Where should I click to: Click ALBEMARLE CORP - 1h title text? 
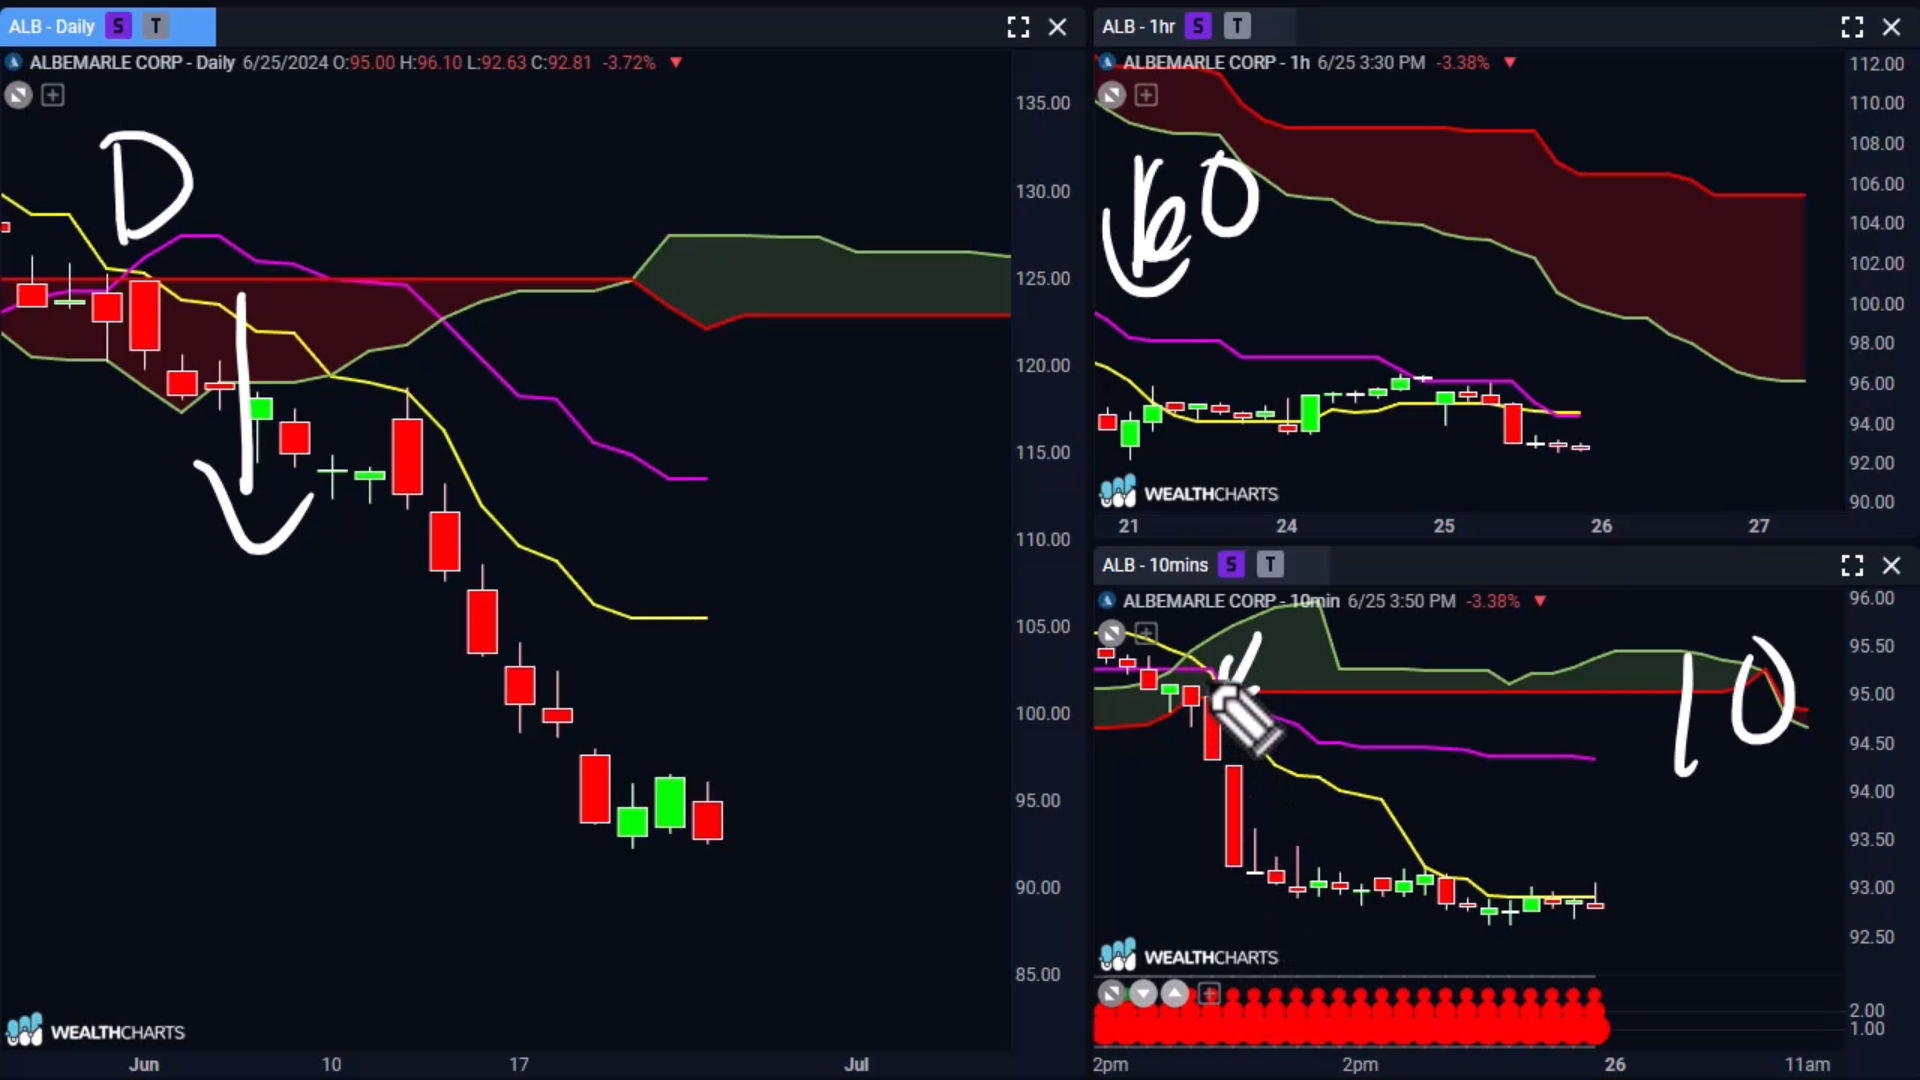pos(1216,62)
